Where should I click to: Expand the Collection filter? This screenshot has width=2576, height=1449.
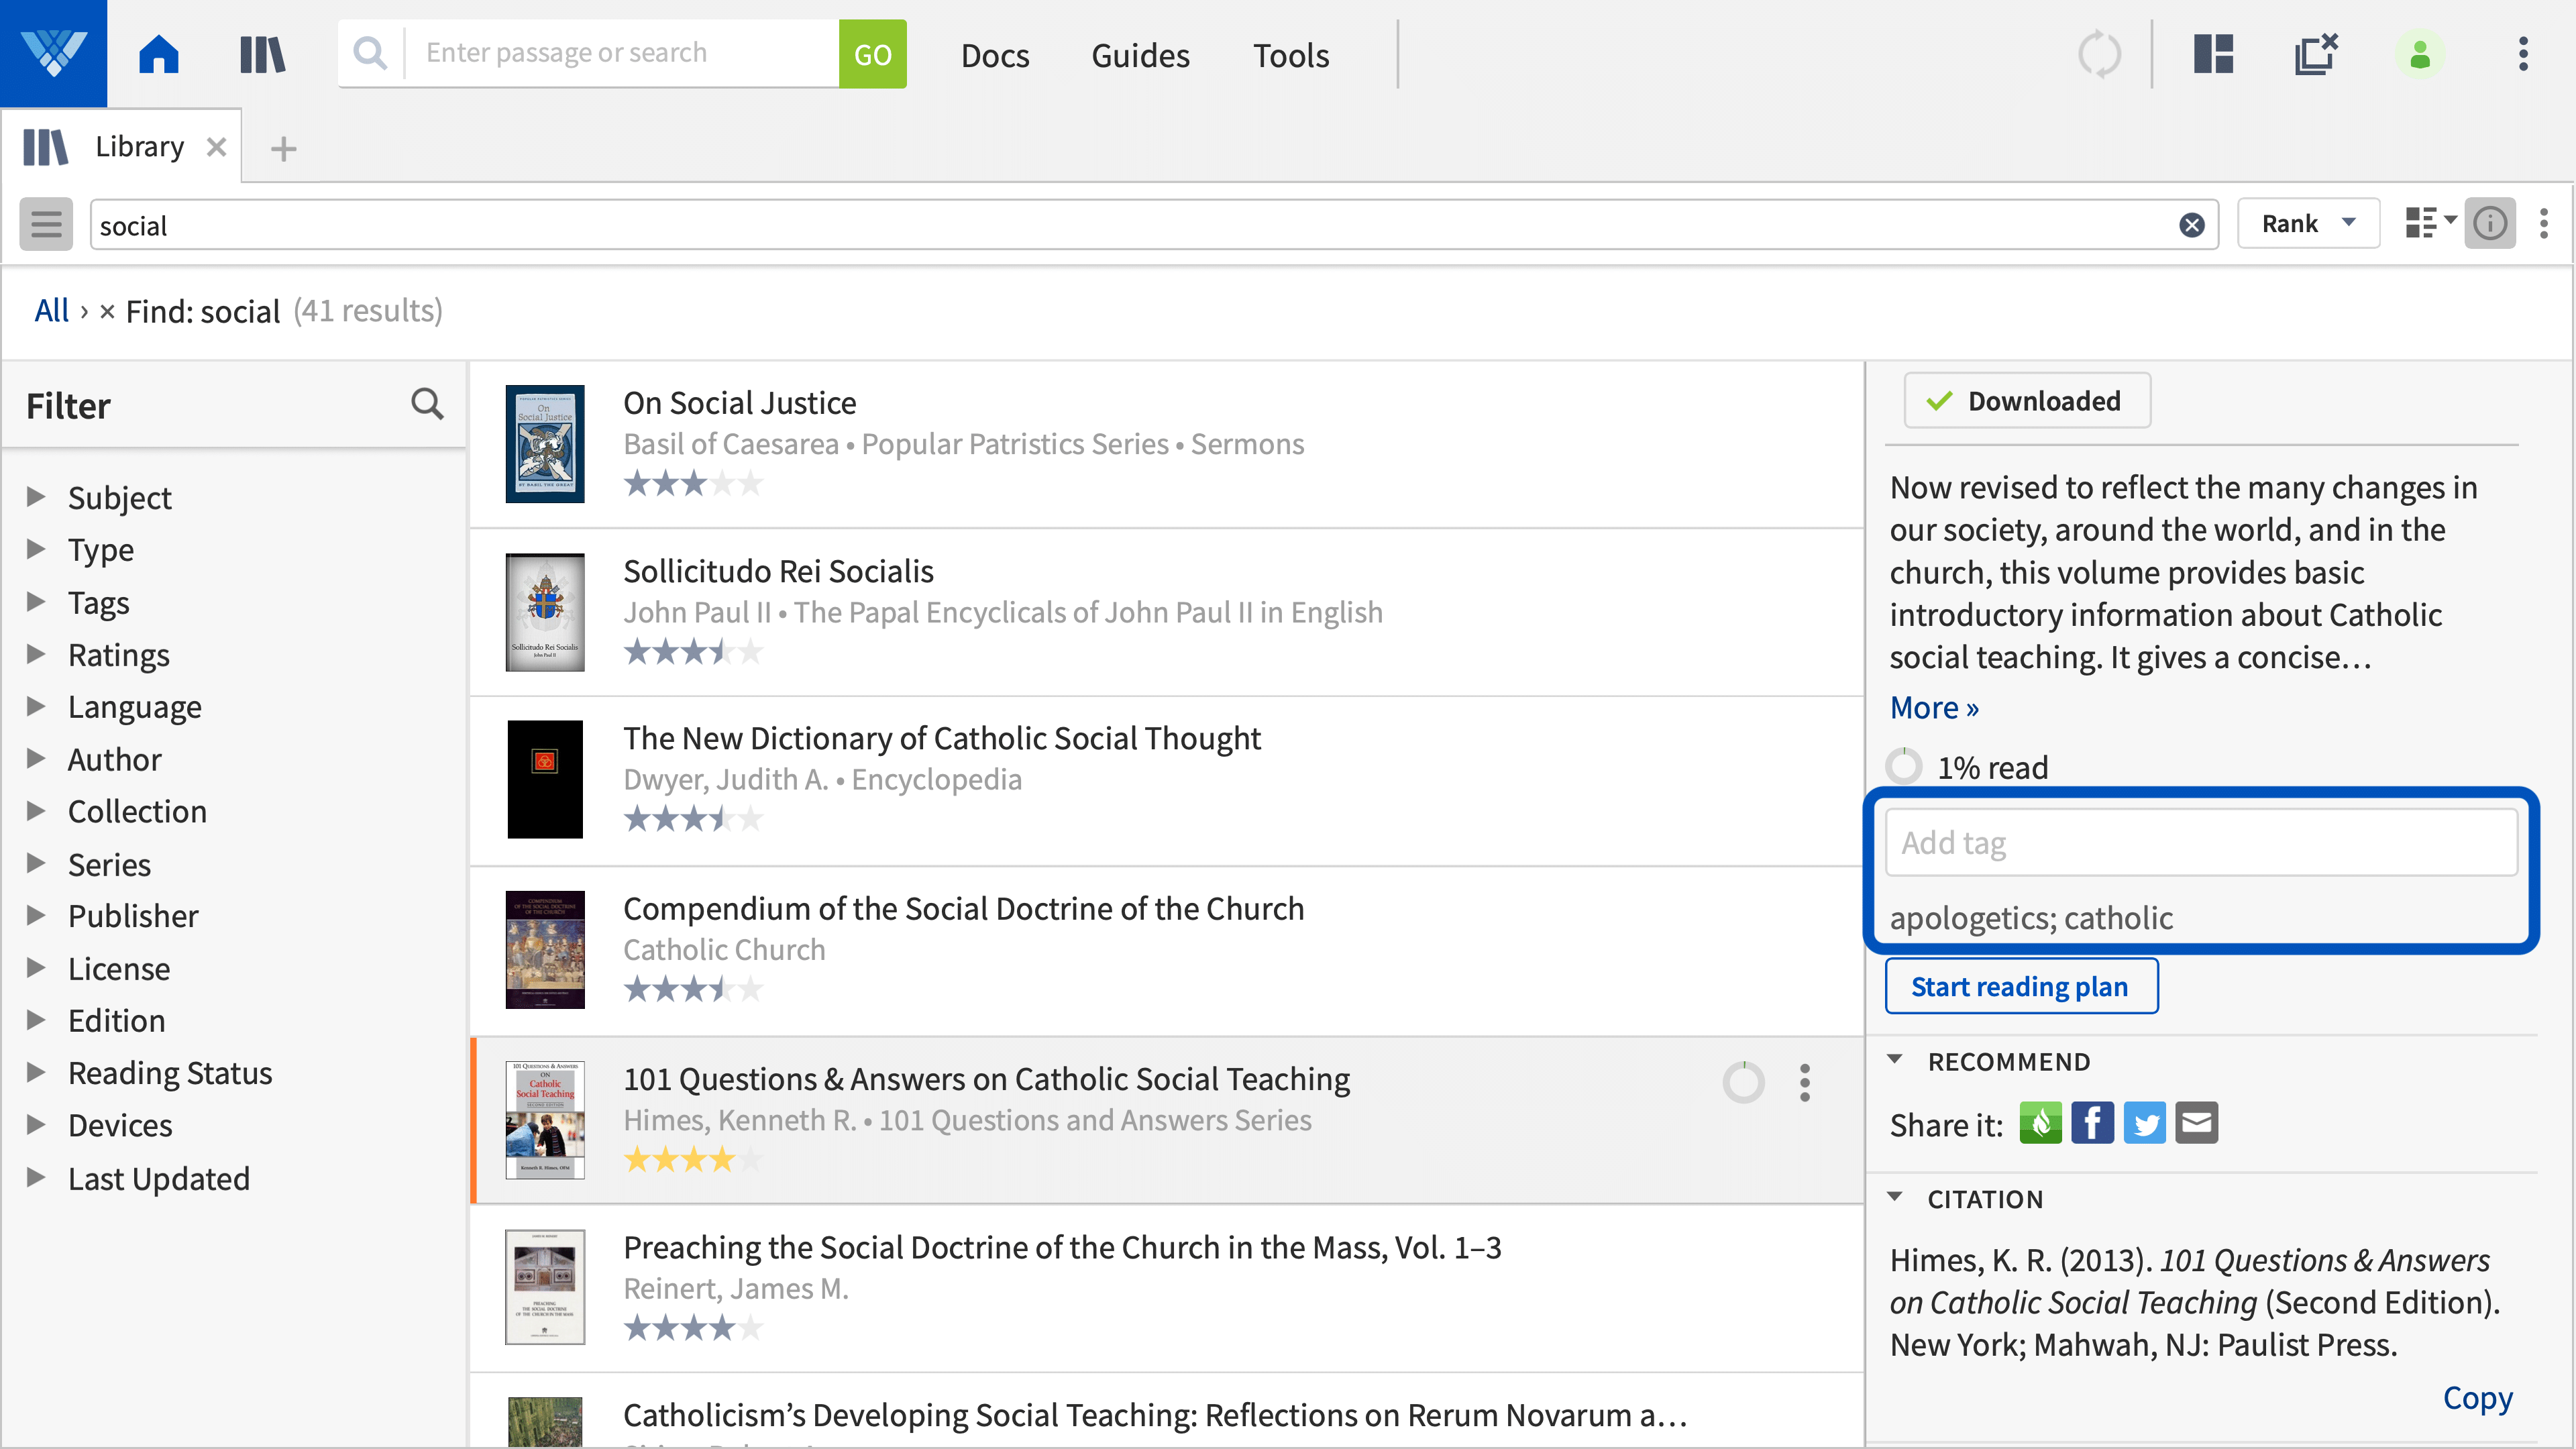[x=36, y=811]
